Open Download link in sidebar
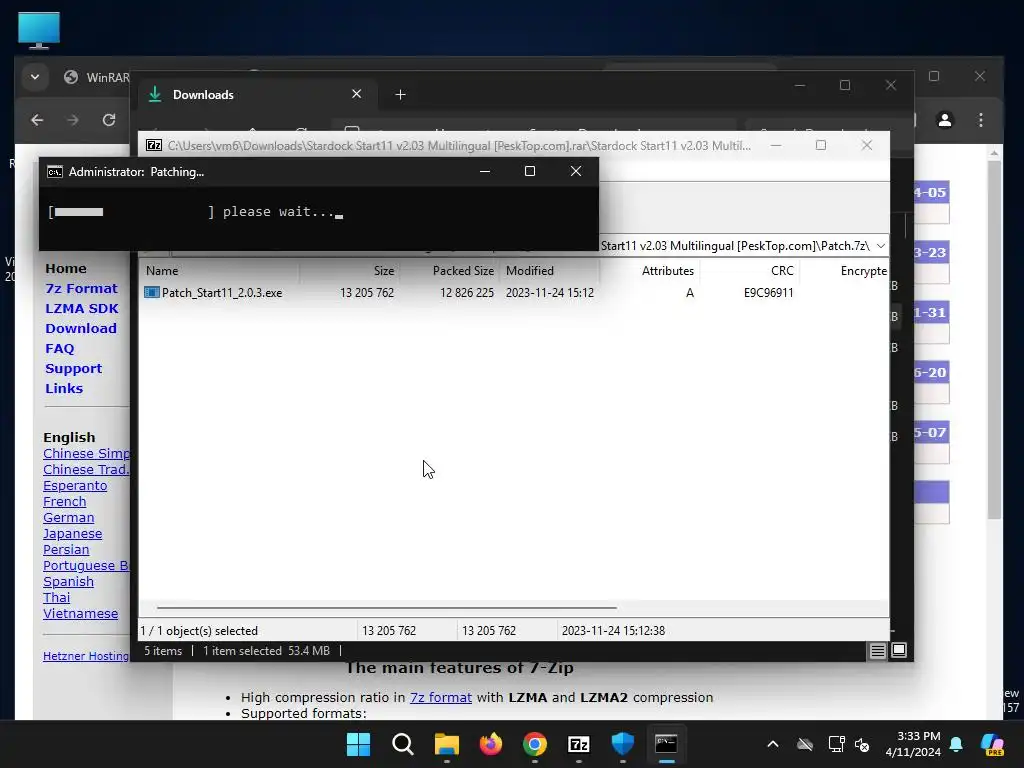Viewport: 1024px width, 768px height. coord(80,328)
